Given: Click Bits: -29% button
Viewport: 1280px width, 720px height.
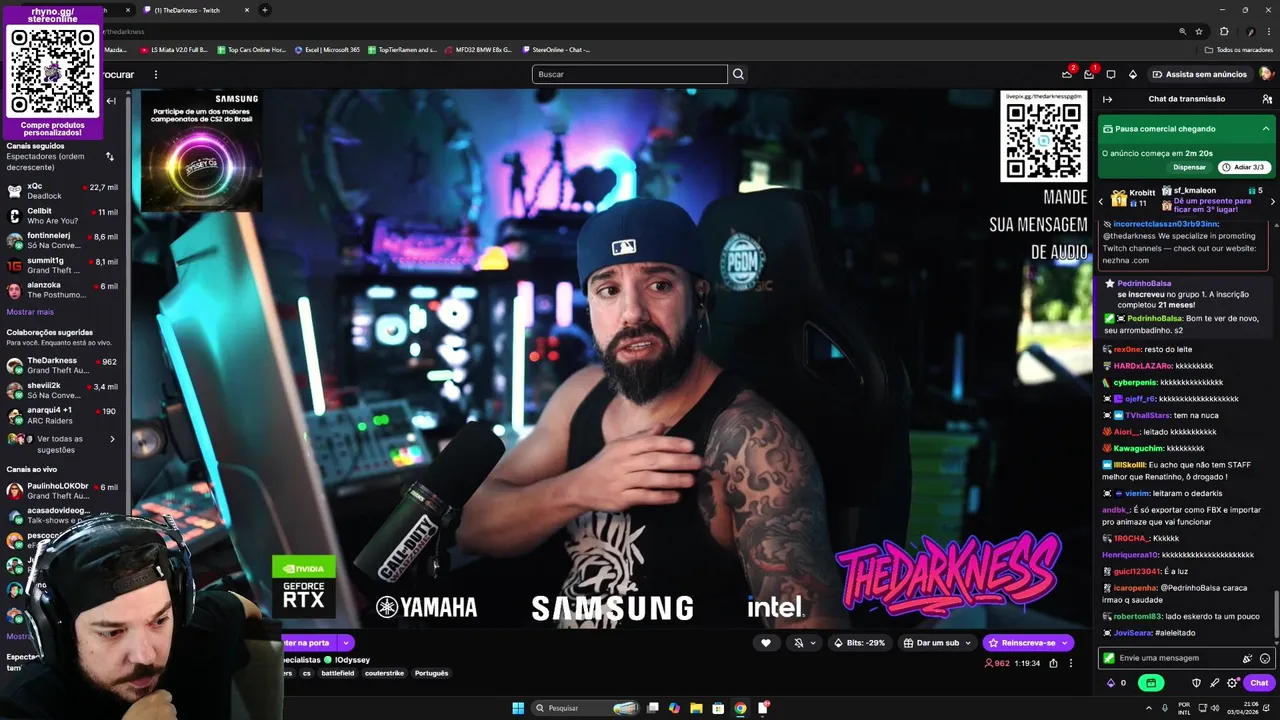Looking at the screenshot, I should [x=860, y=643].
